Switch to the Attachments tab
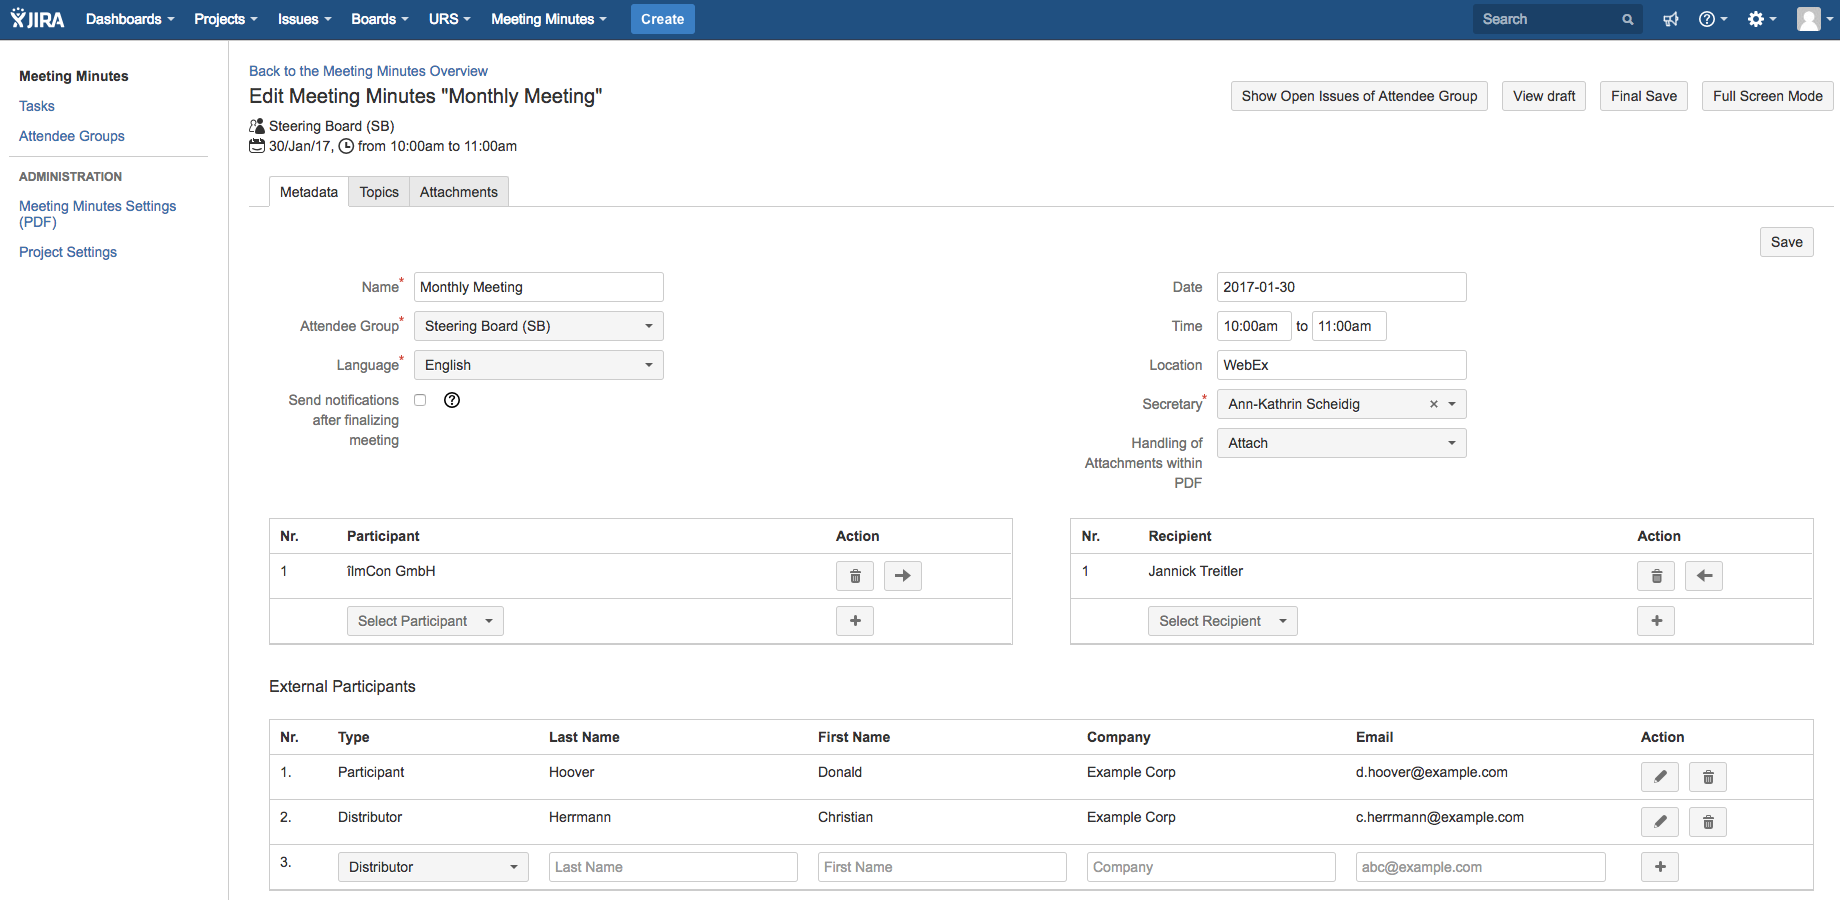Screen dimensions: 1840x900 point(459,192)
